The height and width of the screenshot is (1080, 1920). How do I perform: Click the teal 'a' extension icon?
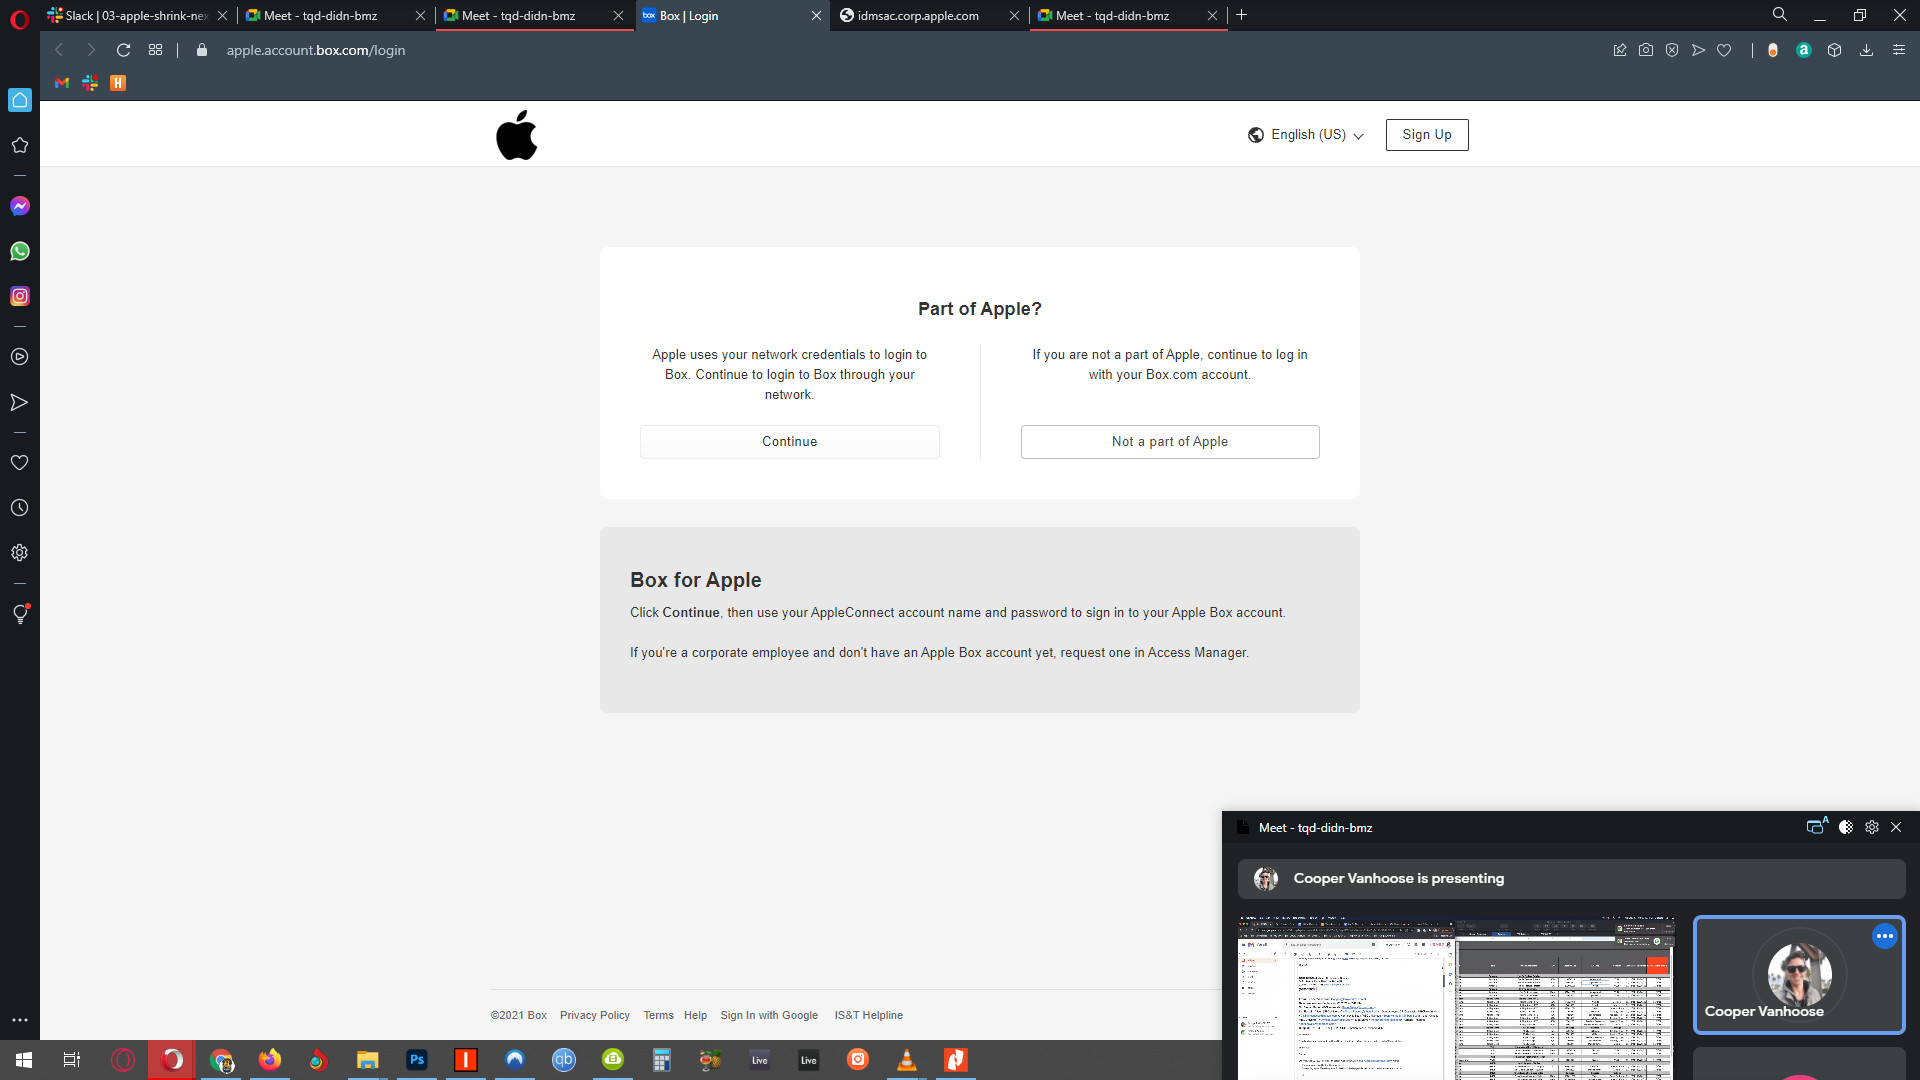click(x=1804, y=50)
